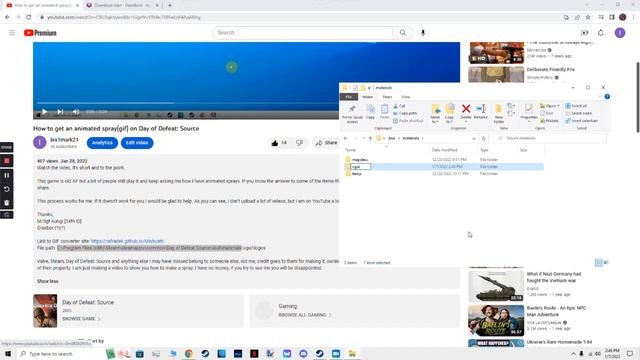
Task: Click Cut in the Clipboard group
Action: tap(399, 106)
